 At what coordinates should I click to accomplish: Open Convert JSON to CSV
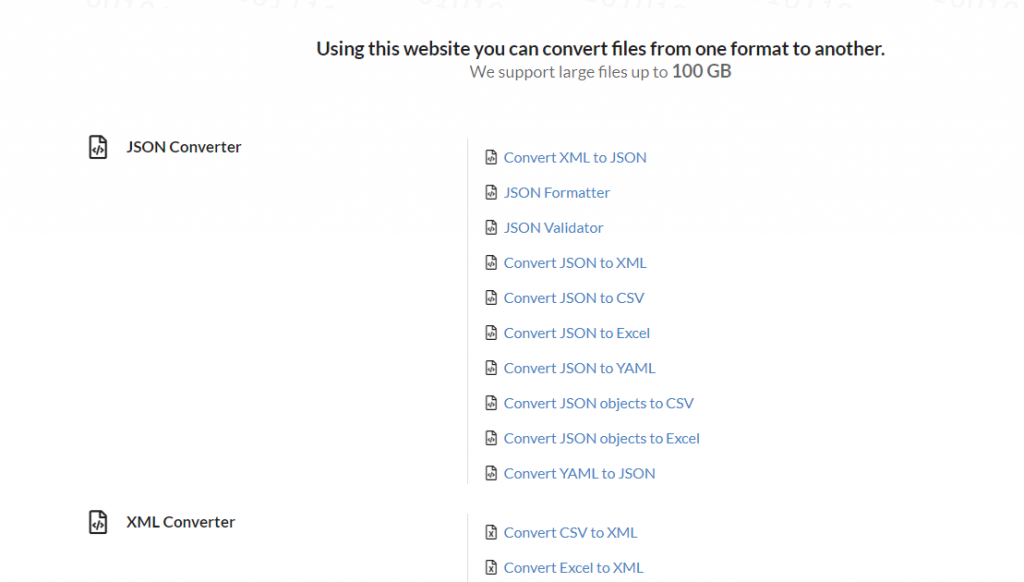[574, 297]
